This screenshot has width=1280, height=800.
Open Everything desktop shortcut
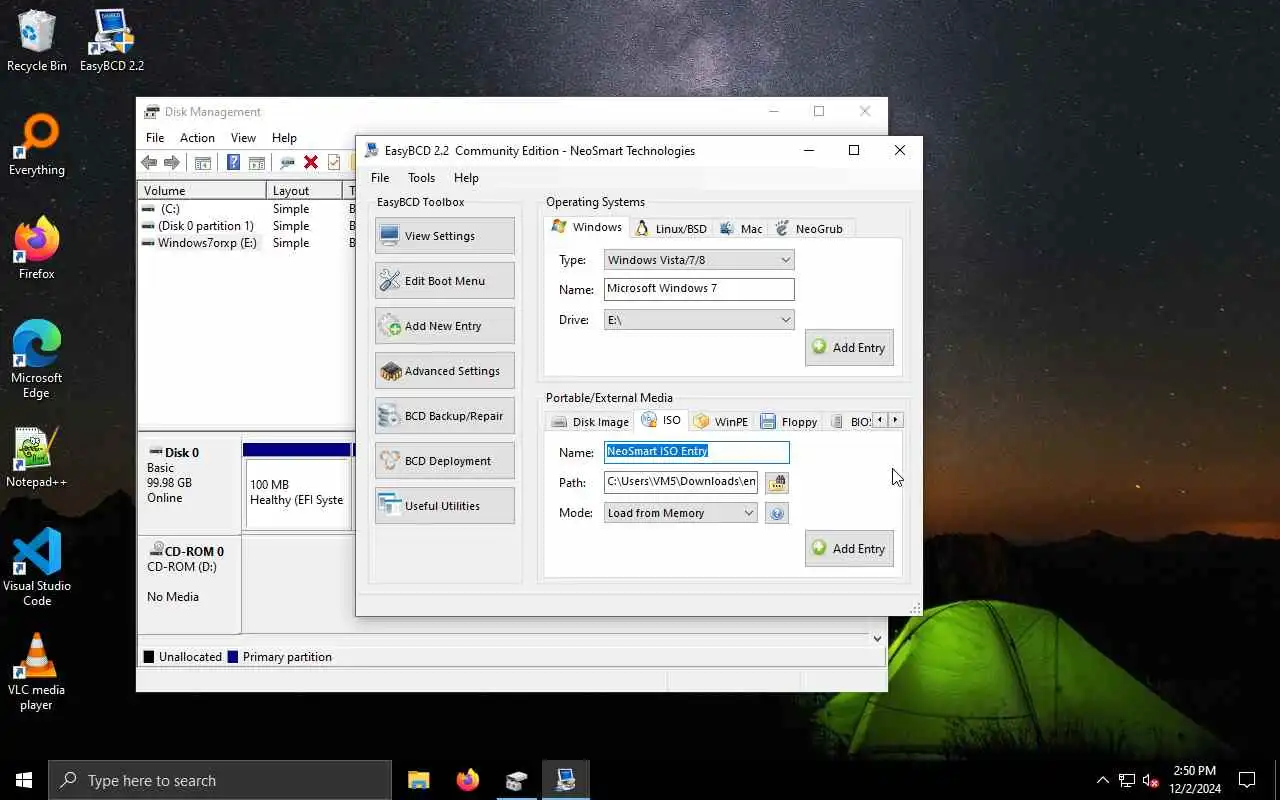[x=37, y=145]
